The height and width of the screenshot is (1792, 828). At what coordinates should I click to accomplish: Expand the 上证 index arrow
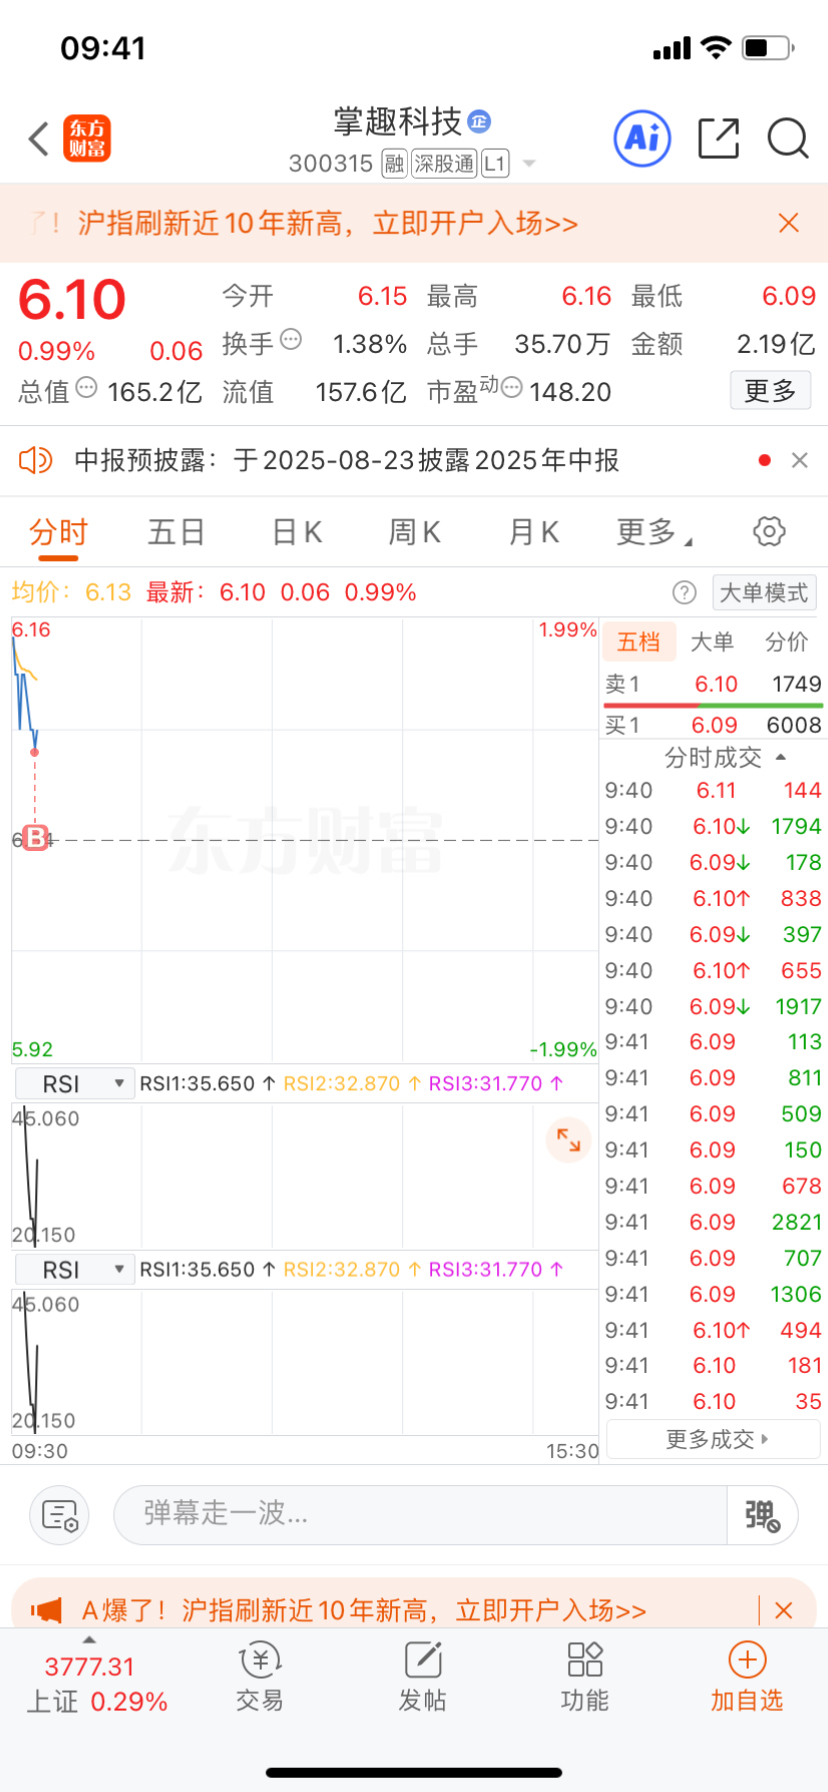pyautogui.click(x=89, y=1640)
